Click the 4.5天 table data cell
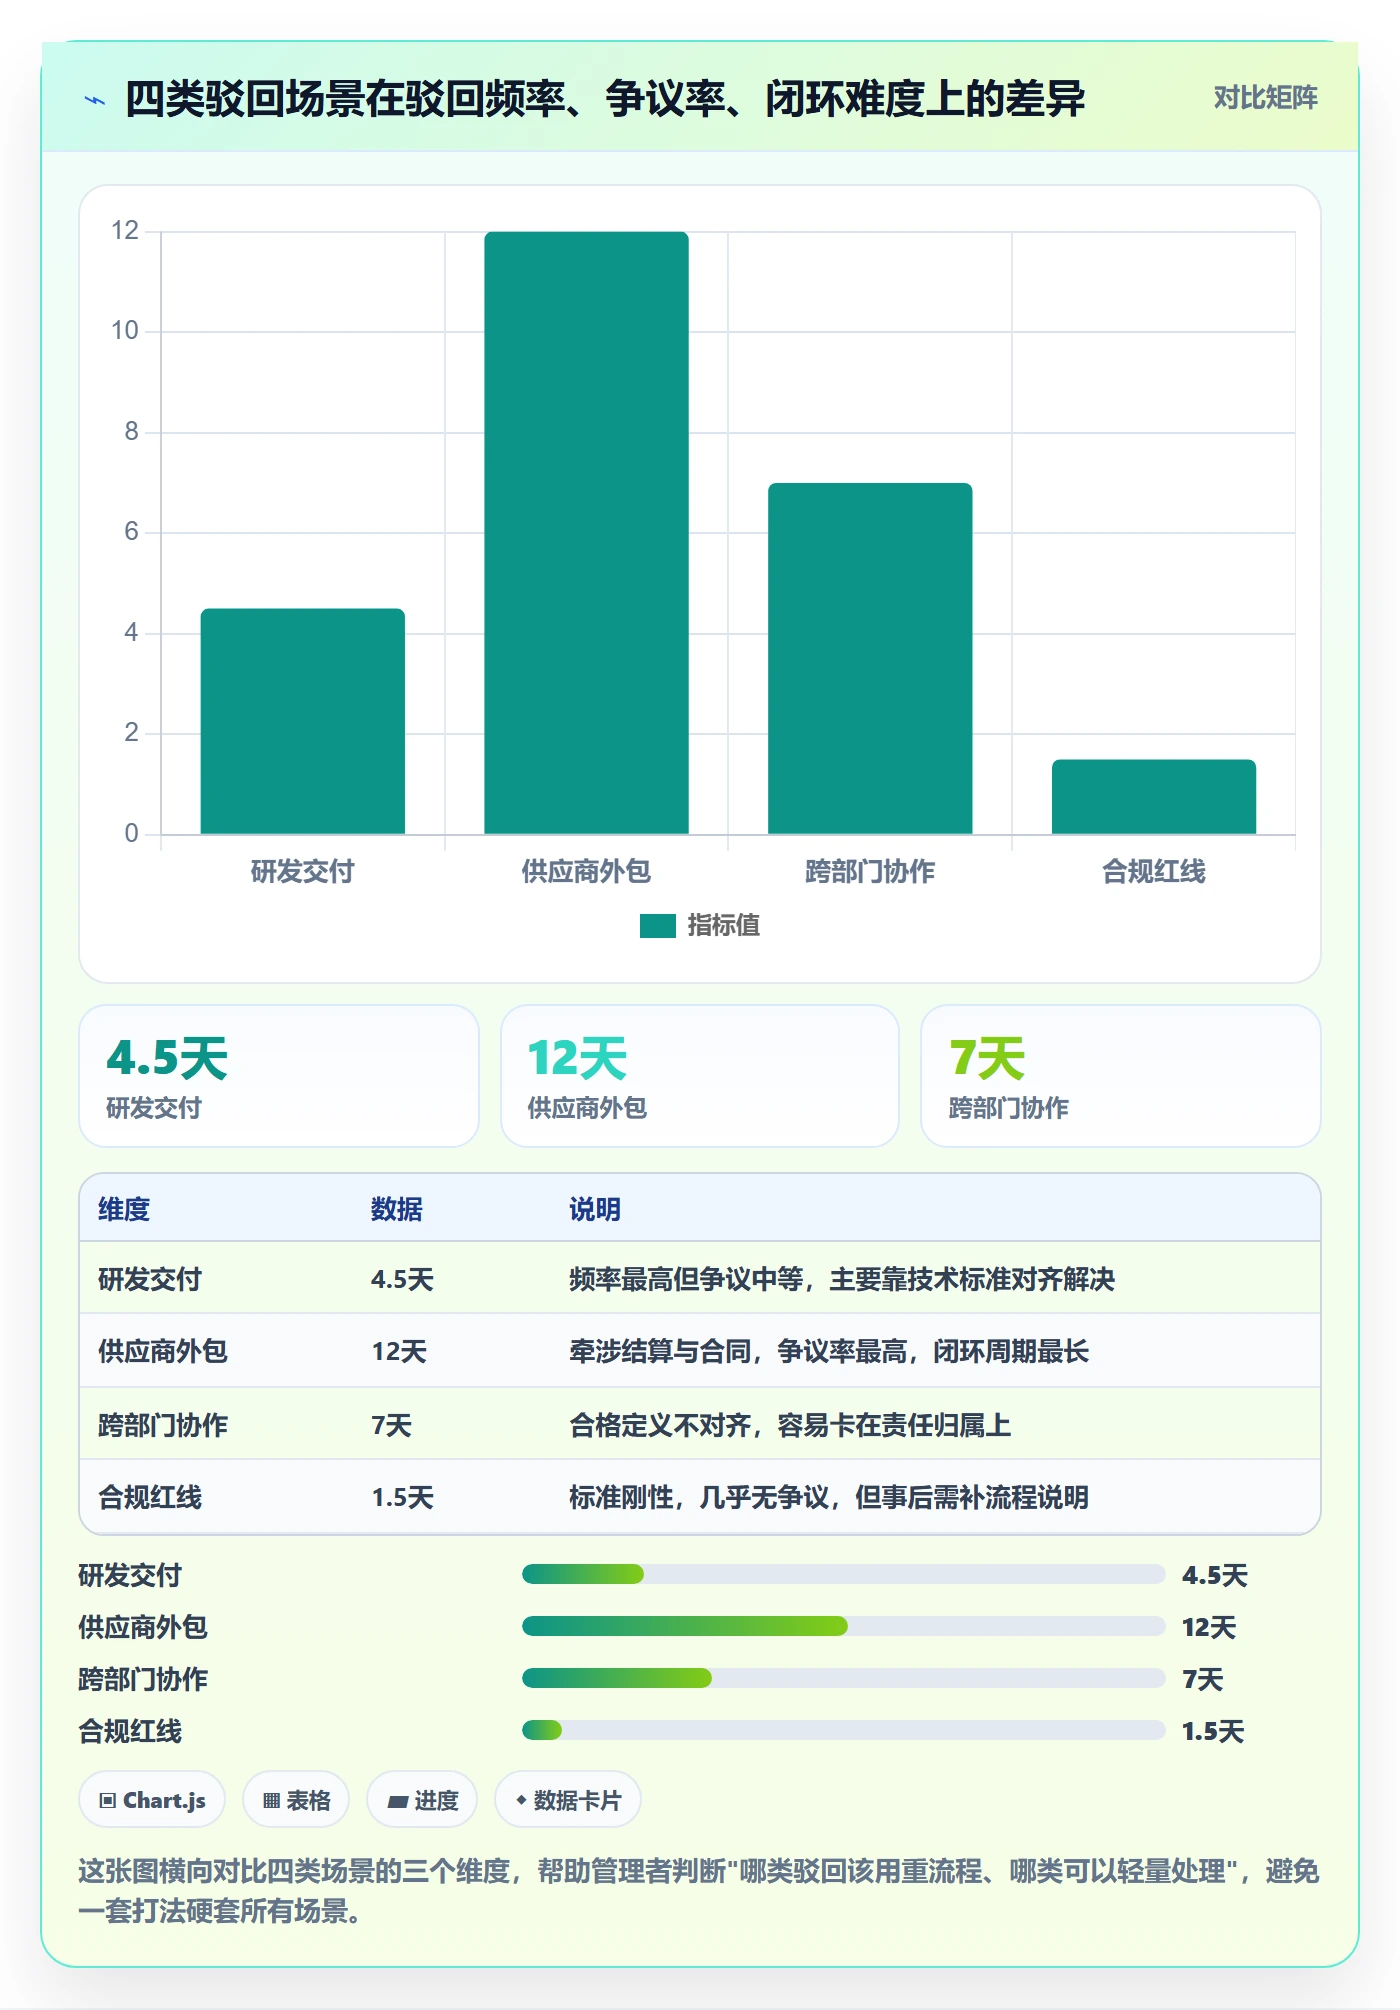 click(402, 1279)
